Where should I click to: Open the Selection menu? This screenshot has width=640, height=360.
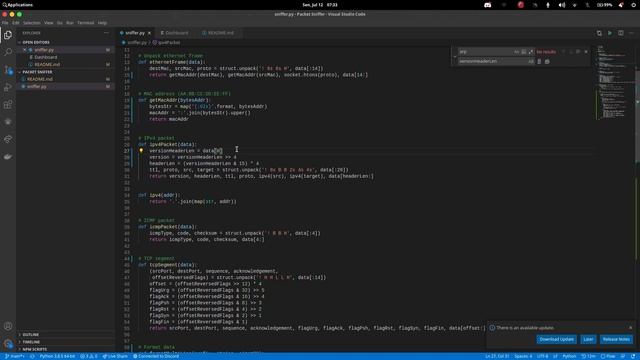(x=31, y=23)
